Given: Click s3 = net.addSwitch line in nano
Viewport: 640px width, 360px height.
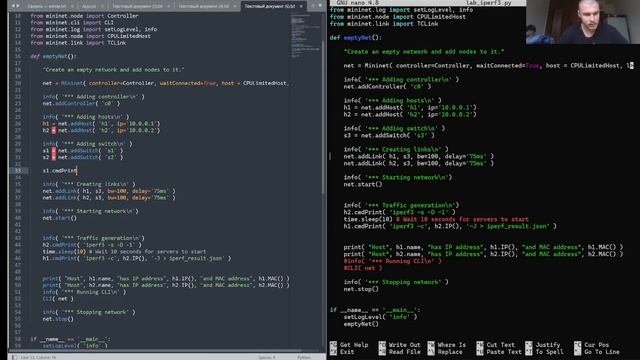Looking at the screenshot, I should [389, 136].
